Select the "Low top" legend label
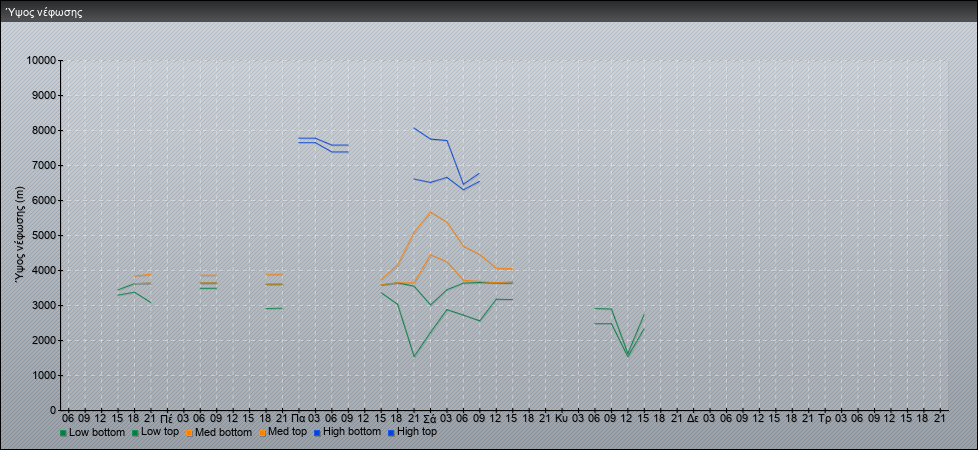Viewport: 978px width, 450px height. point(160,431)
